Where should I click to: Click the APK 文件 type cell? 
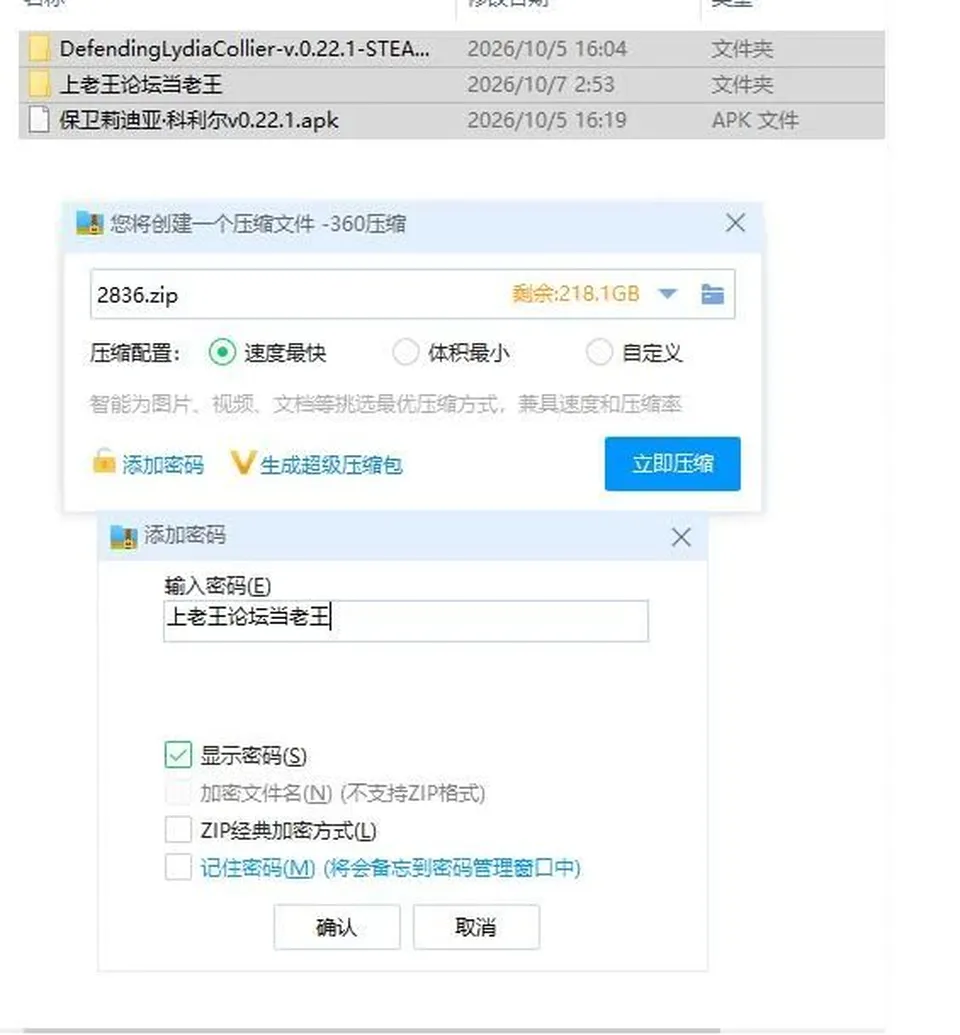(x=755, y=120)
